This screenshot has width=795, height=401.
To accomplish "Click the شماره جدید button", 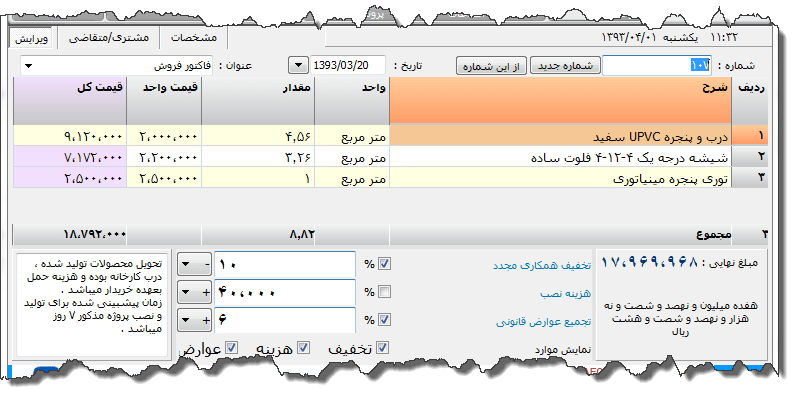I will click(x=565, y=66).
